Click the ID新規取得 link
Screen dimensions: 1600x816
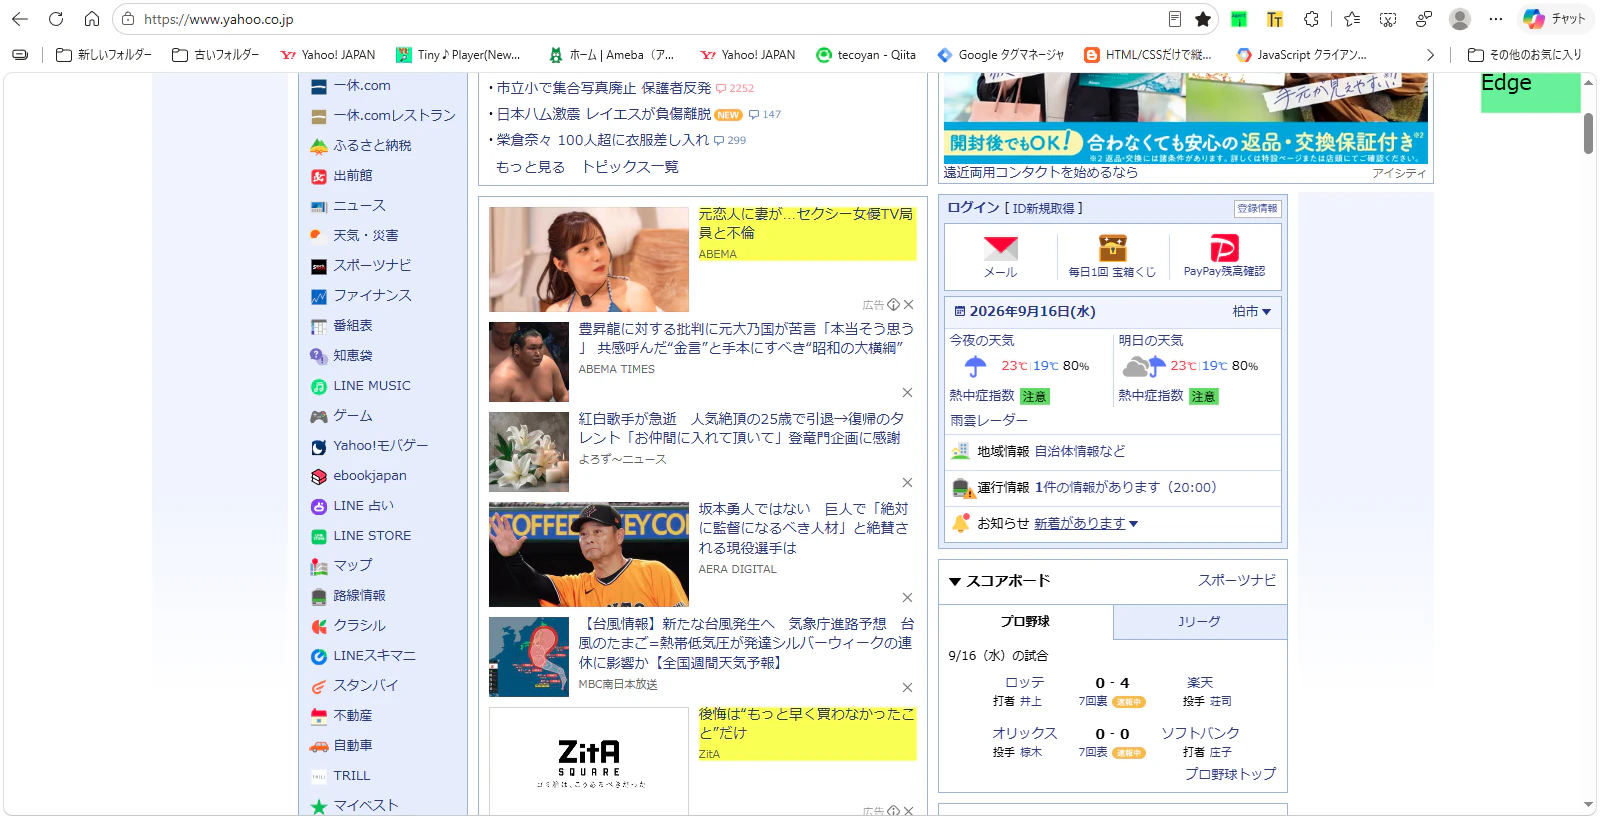click(x=1043, y=208)
